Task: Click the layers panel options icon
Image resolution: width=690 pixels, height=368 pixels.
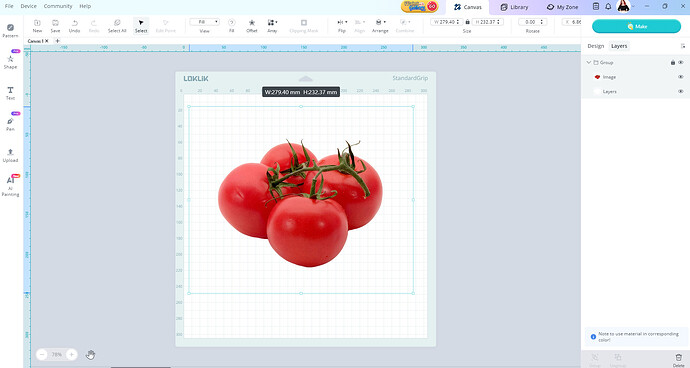Action: pos(683,46)
